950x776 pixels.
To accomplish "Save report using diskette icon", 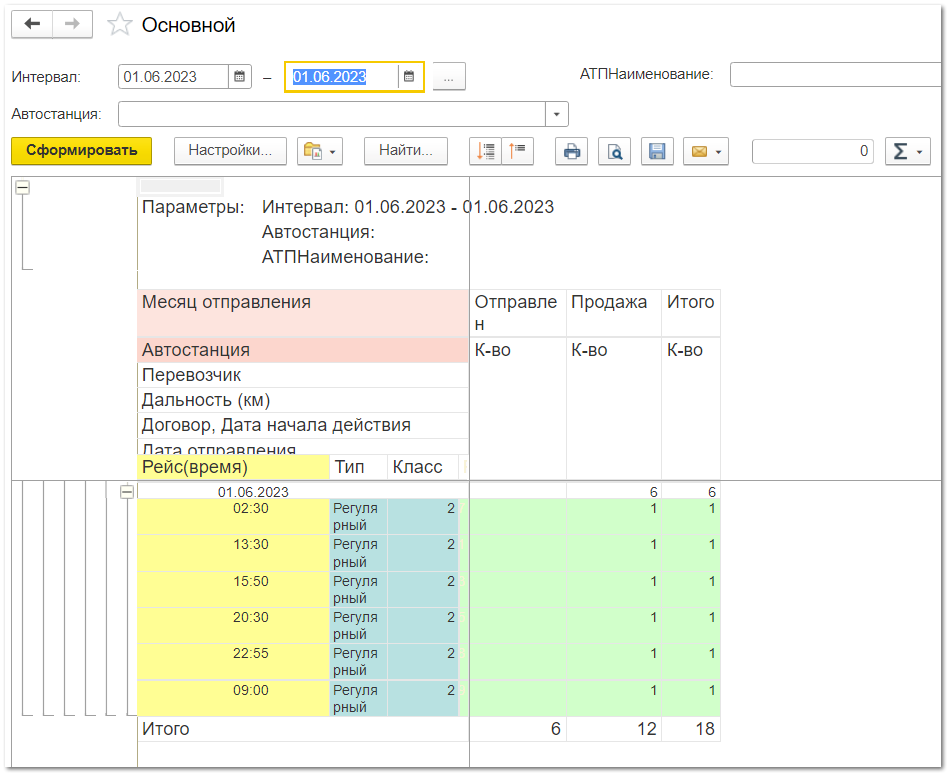I will coord(657,151).
